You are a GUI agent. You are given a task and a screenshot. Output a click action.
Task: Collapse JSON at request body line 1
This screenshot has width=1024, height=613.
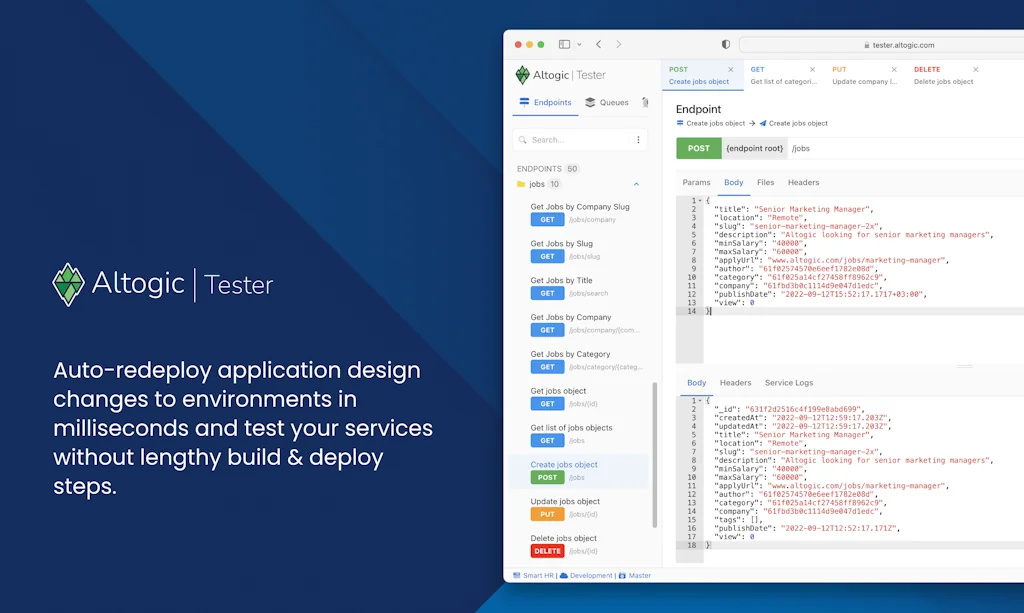(700, 201)
